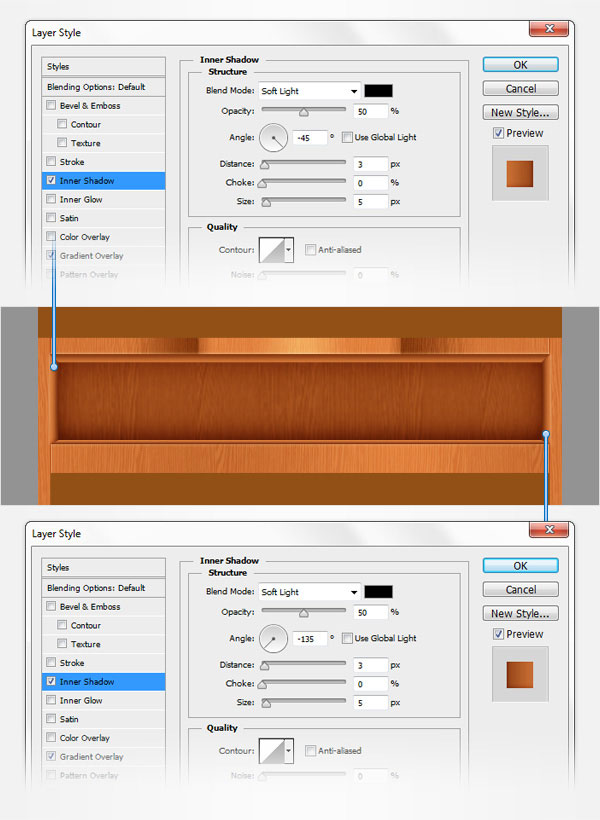
Task: Enable Bevel & Emboss in the lower dialog
Action: (x=51, y=606)
